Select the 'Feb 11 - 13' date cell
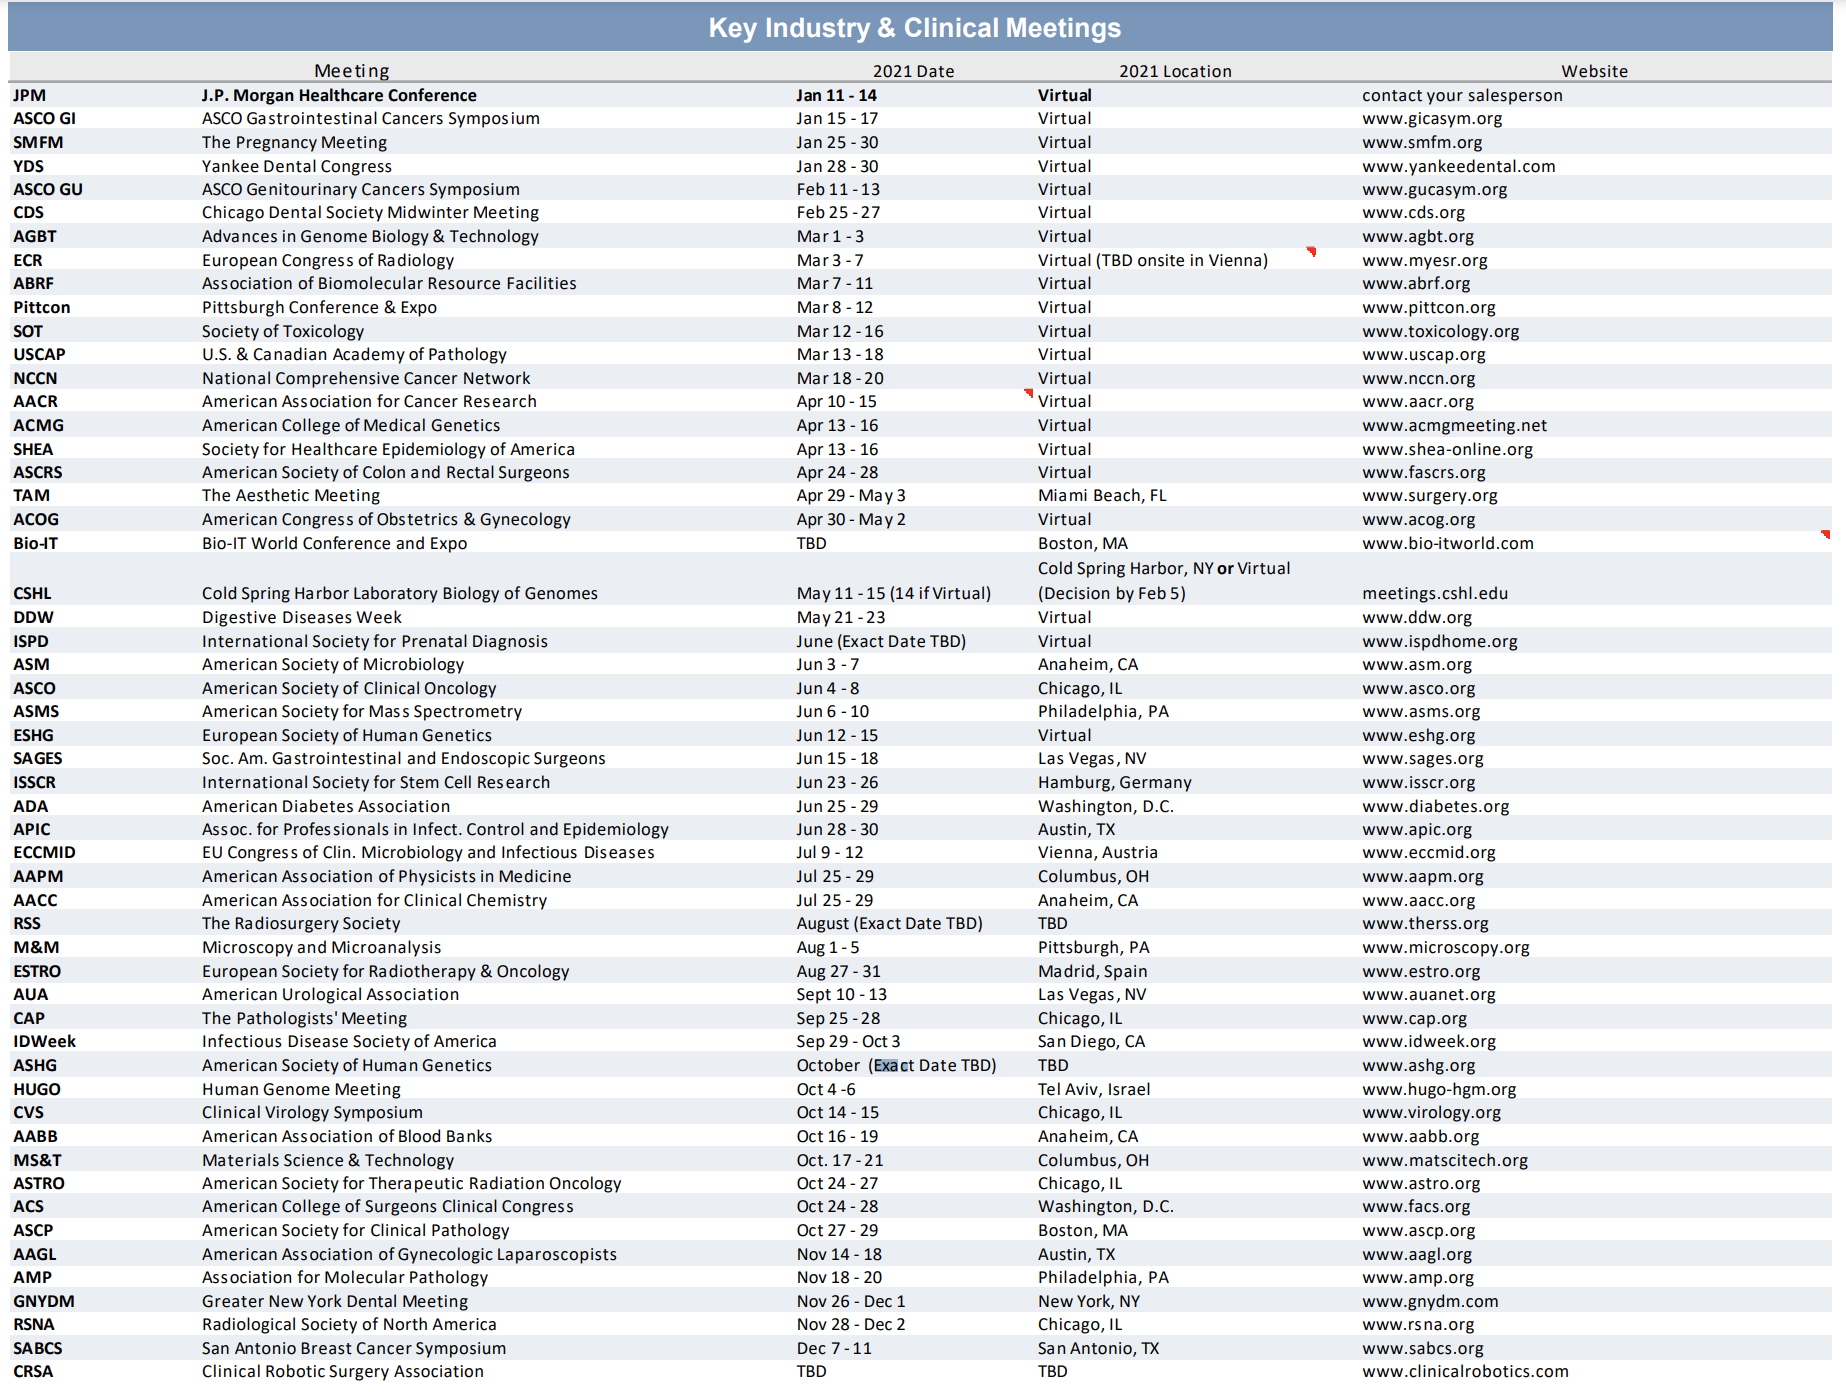Image resolution: width=1846 pixels, height=1392 pixels. pyautogui.click(x=837, y=190)
